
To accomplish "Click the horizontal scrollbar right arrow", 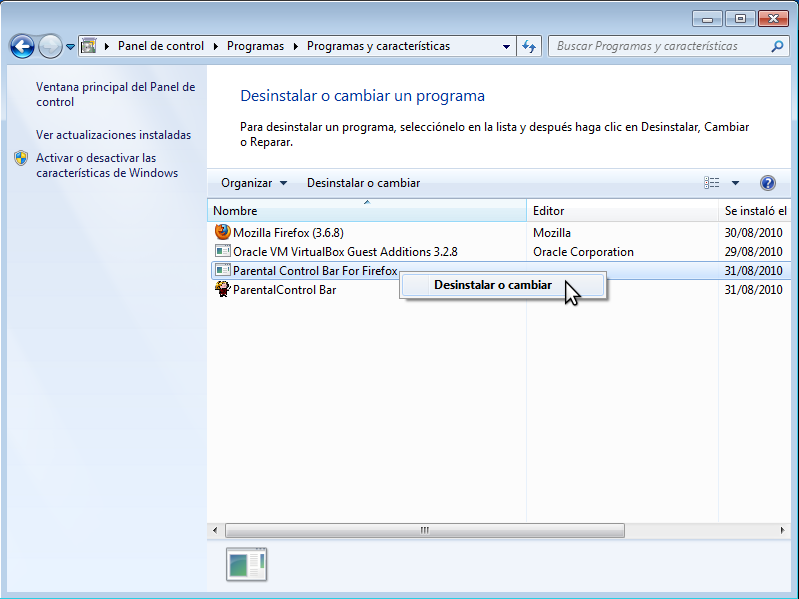I will click(x=782, y=530).
